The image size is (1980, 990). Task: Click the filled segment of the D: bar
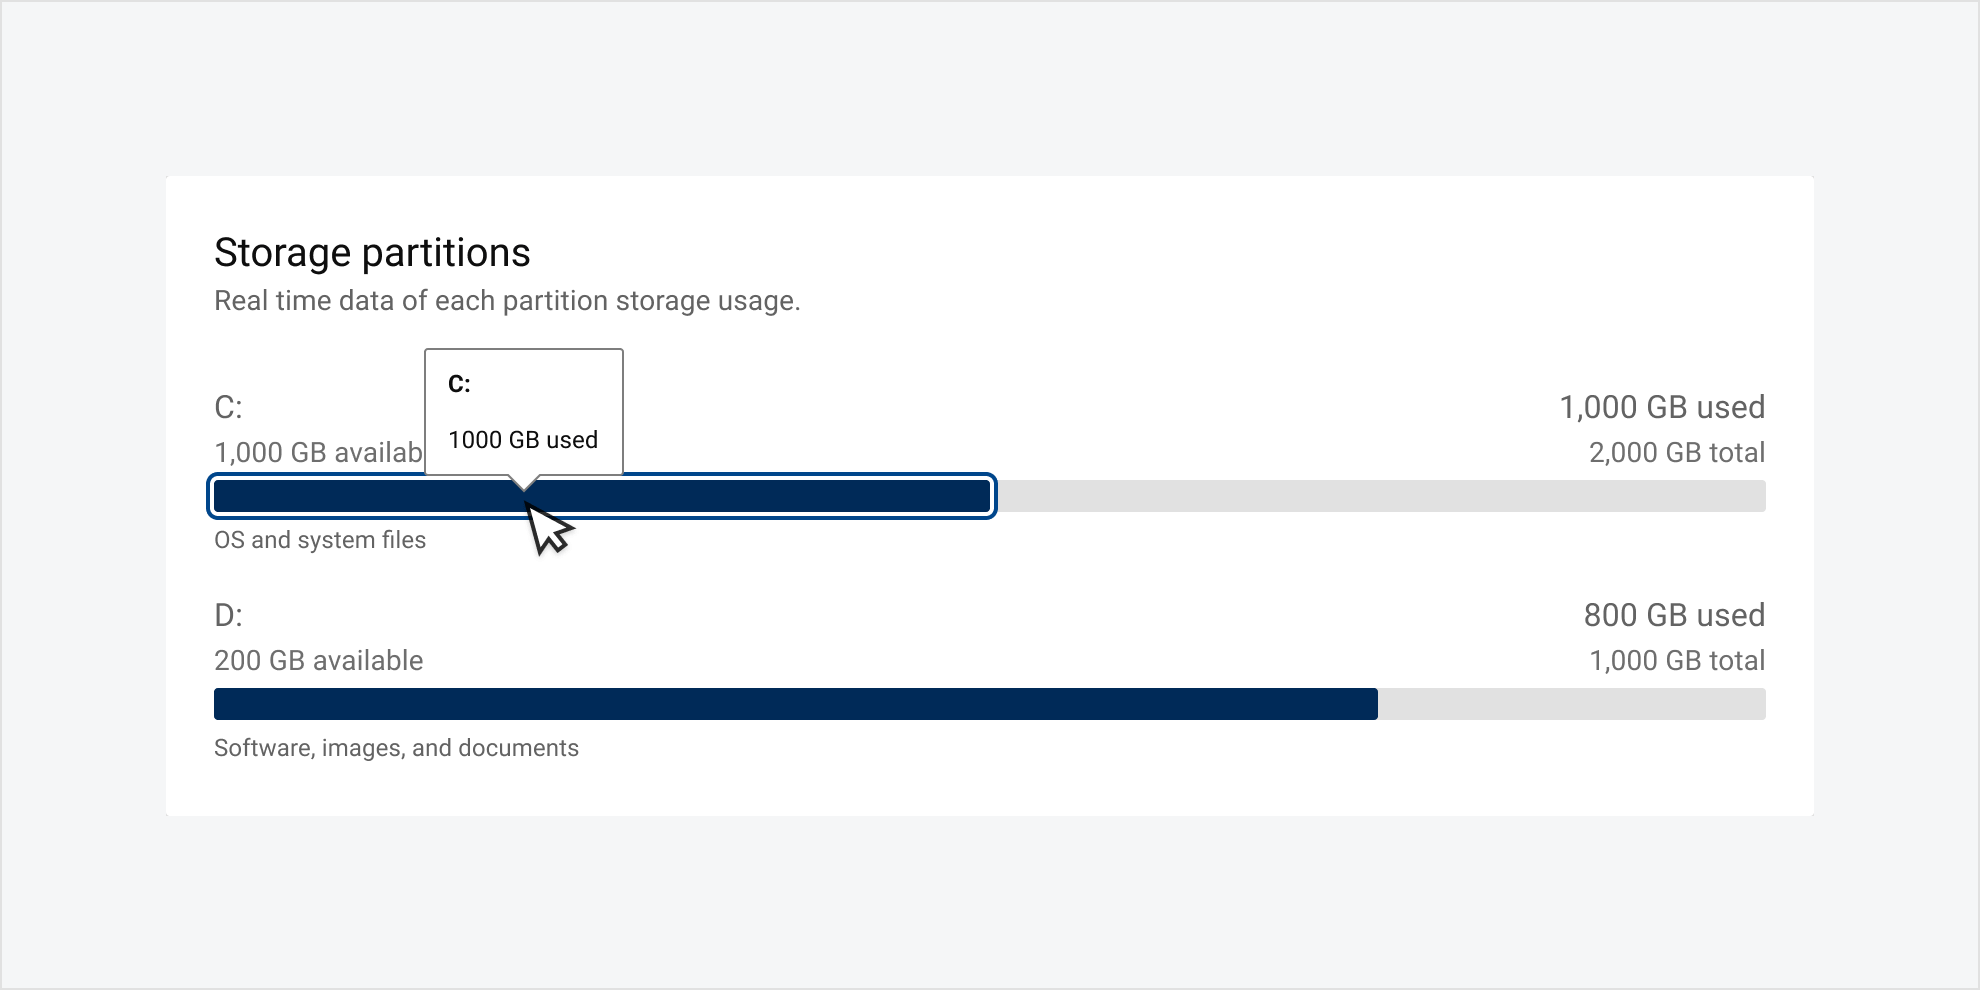[x=790, y=704]
